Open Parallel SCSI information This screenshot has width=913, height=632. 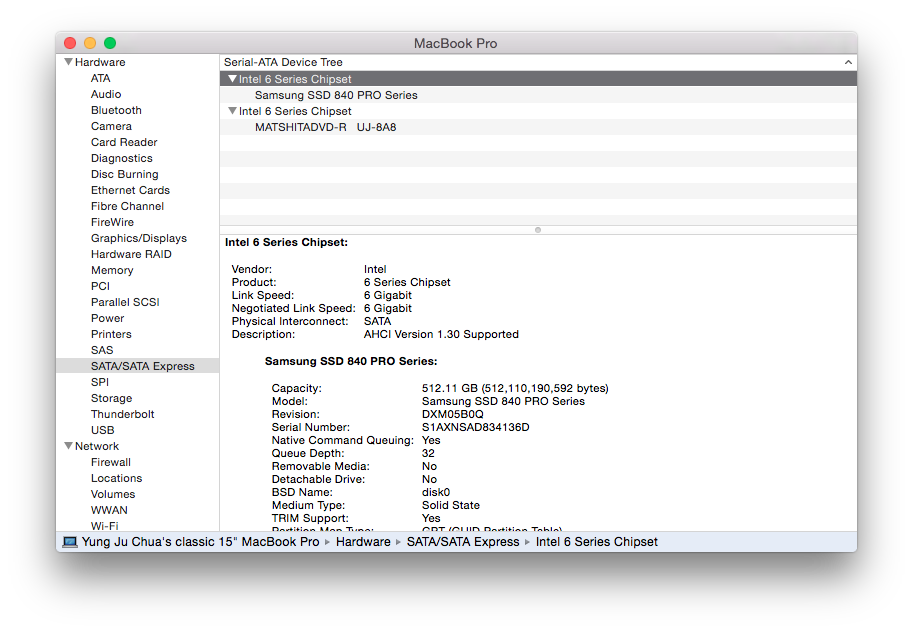pyautogui.click(x=125, y=302)
